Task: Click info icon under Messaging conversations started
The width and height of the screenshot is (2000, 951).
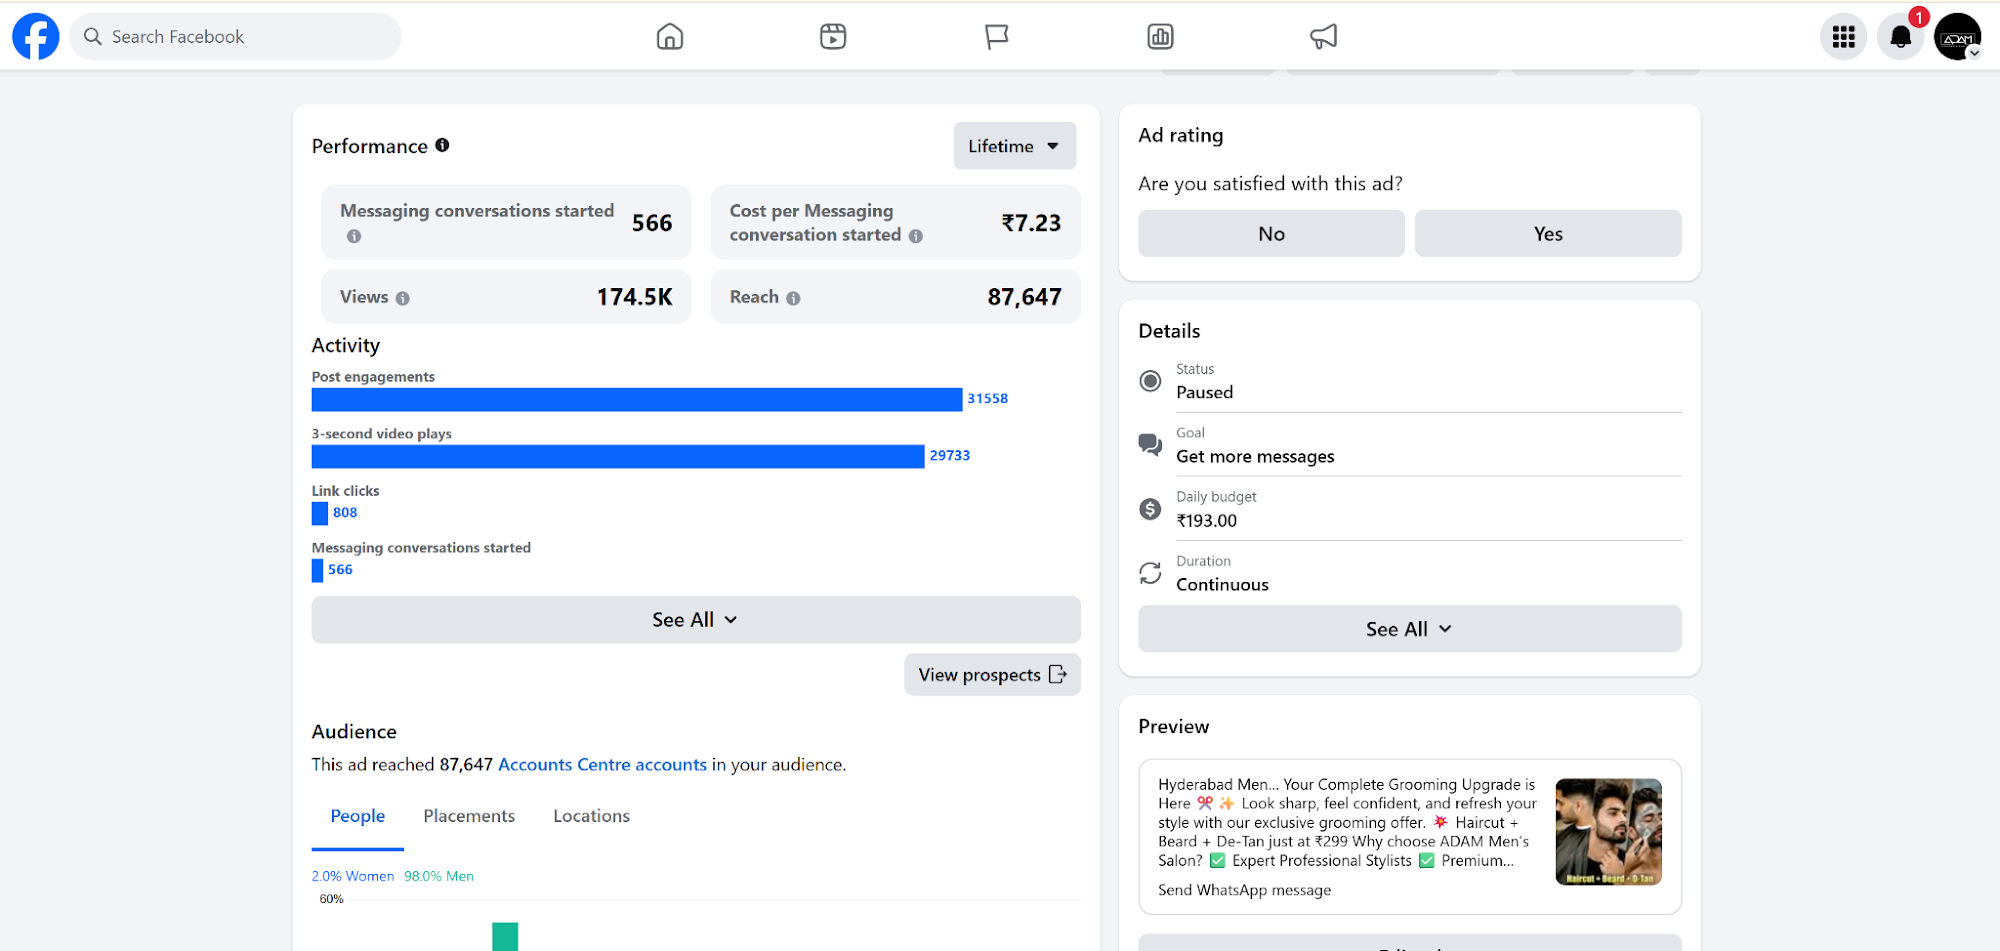Action: (354, 236)
